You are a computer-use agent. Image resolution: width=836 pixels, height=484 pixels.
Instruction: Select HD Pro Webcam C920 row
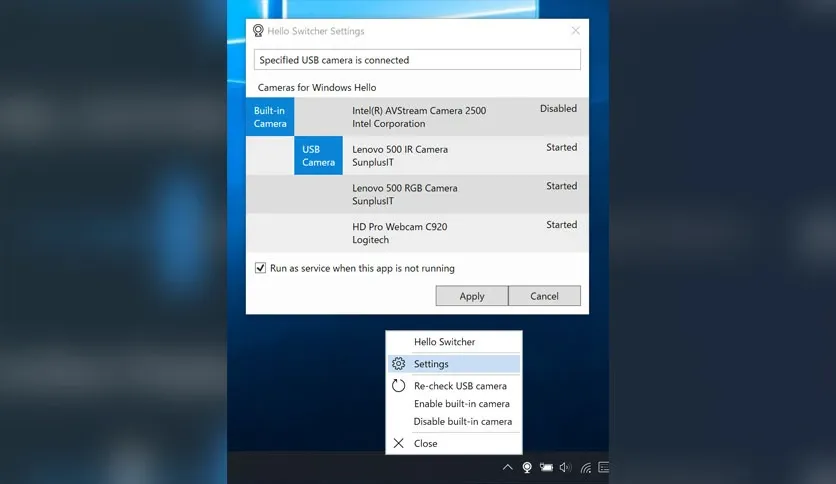tap(417, 233)
